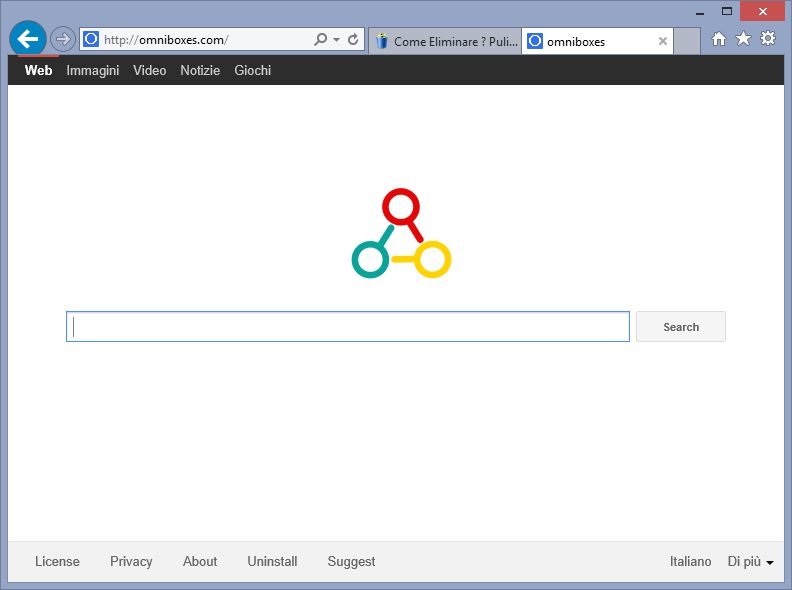Close the browser window with red X
The width and height of the screenshot is (792, 590).
point(762,11)
